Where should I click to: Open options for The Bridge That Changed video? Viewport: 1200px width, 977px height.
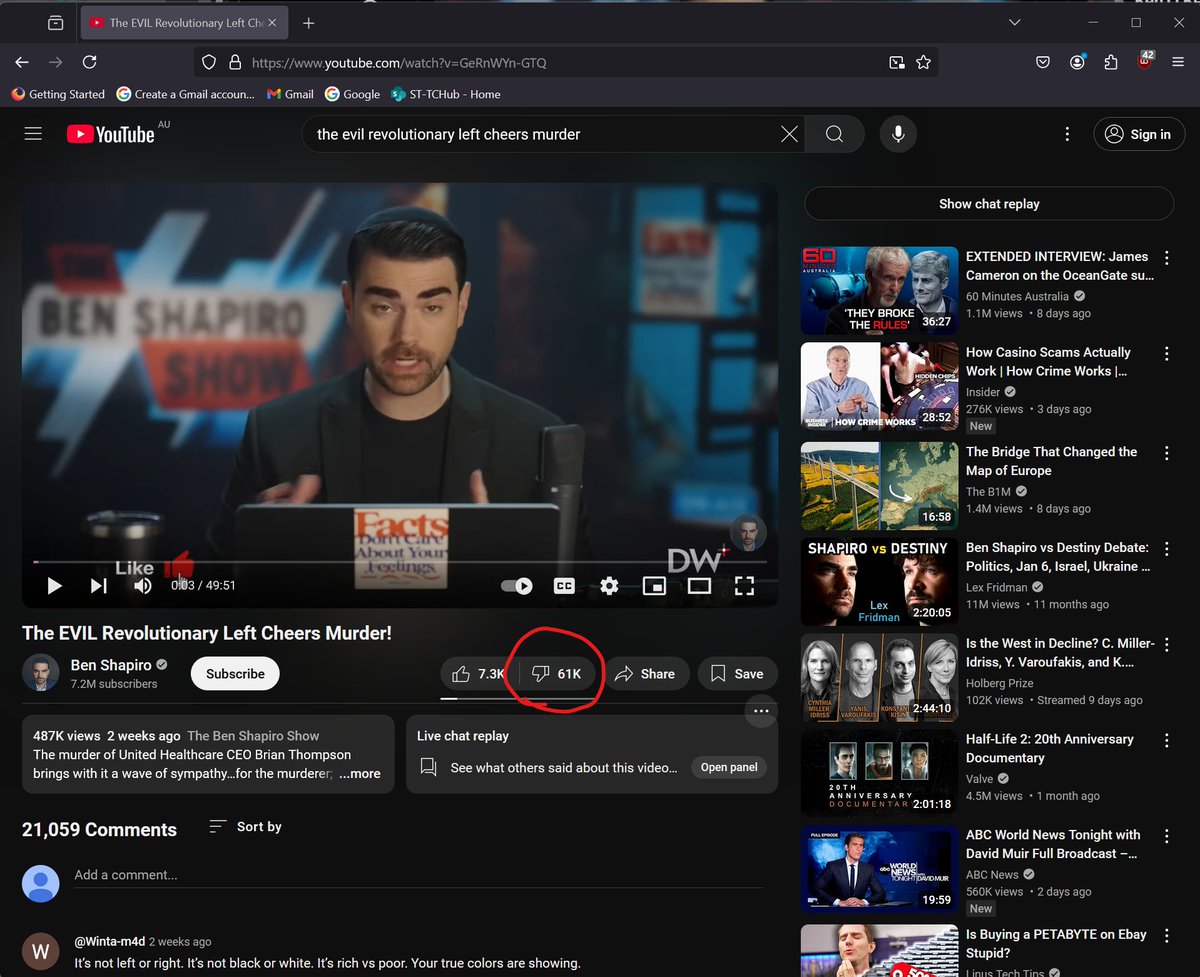click(1166, 453)
